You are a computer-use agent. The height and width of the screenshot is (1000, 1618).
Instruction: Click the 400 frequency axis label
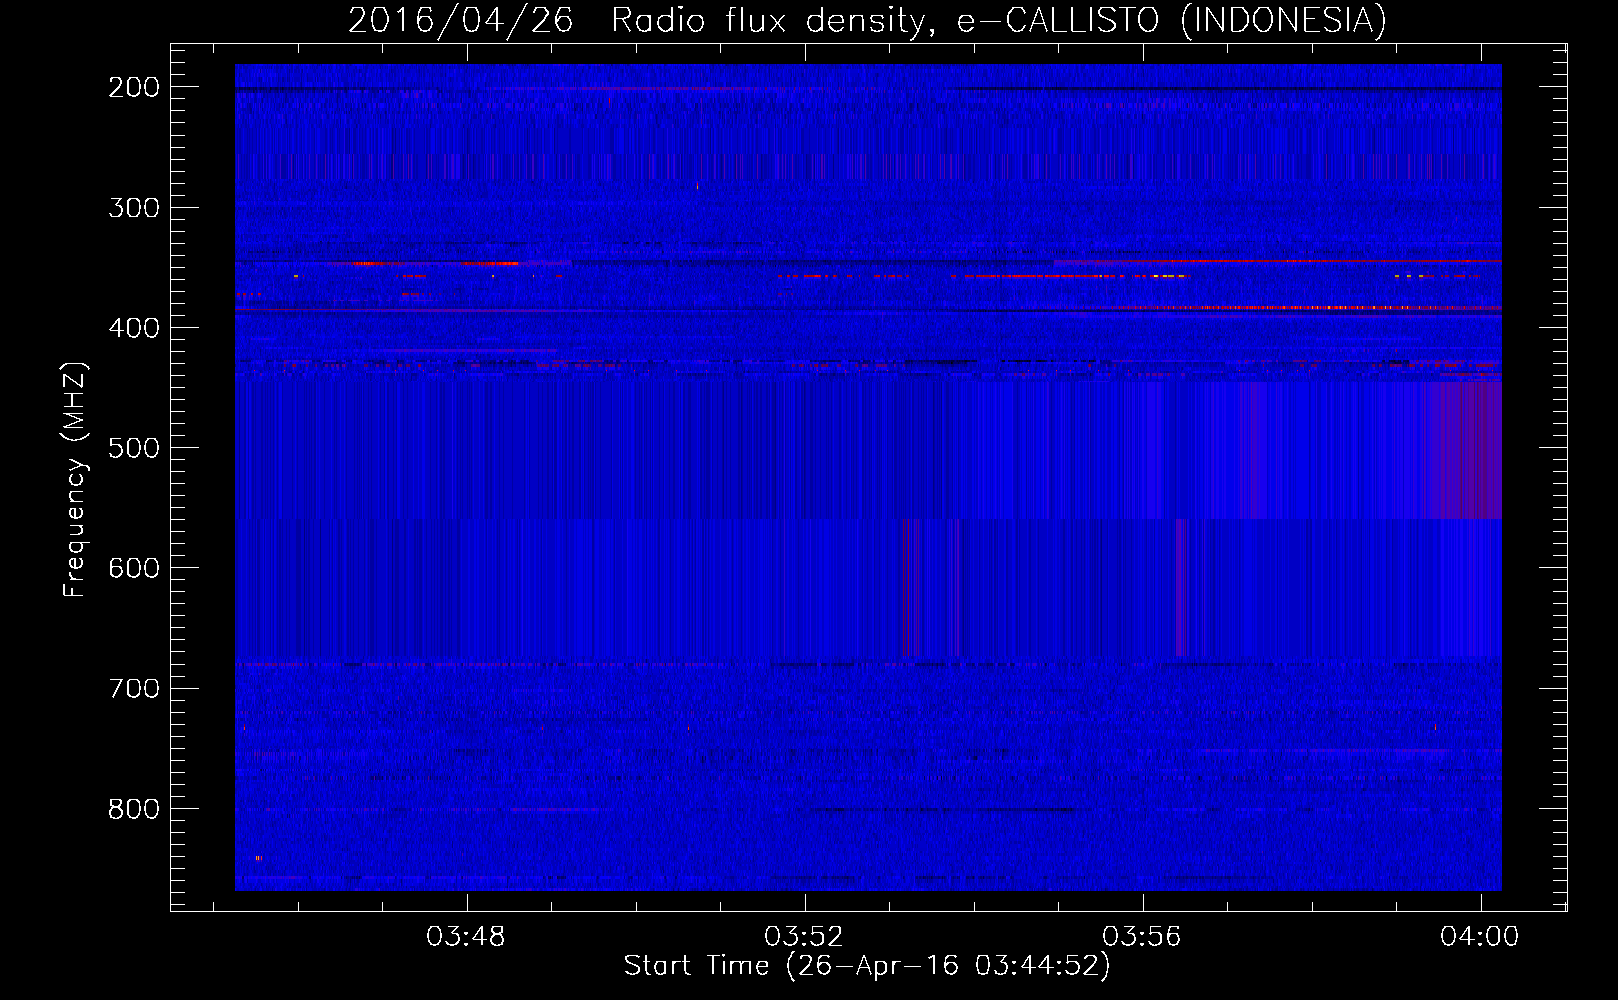click(134, 328)
